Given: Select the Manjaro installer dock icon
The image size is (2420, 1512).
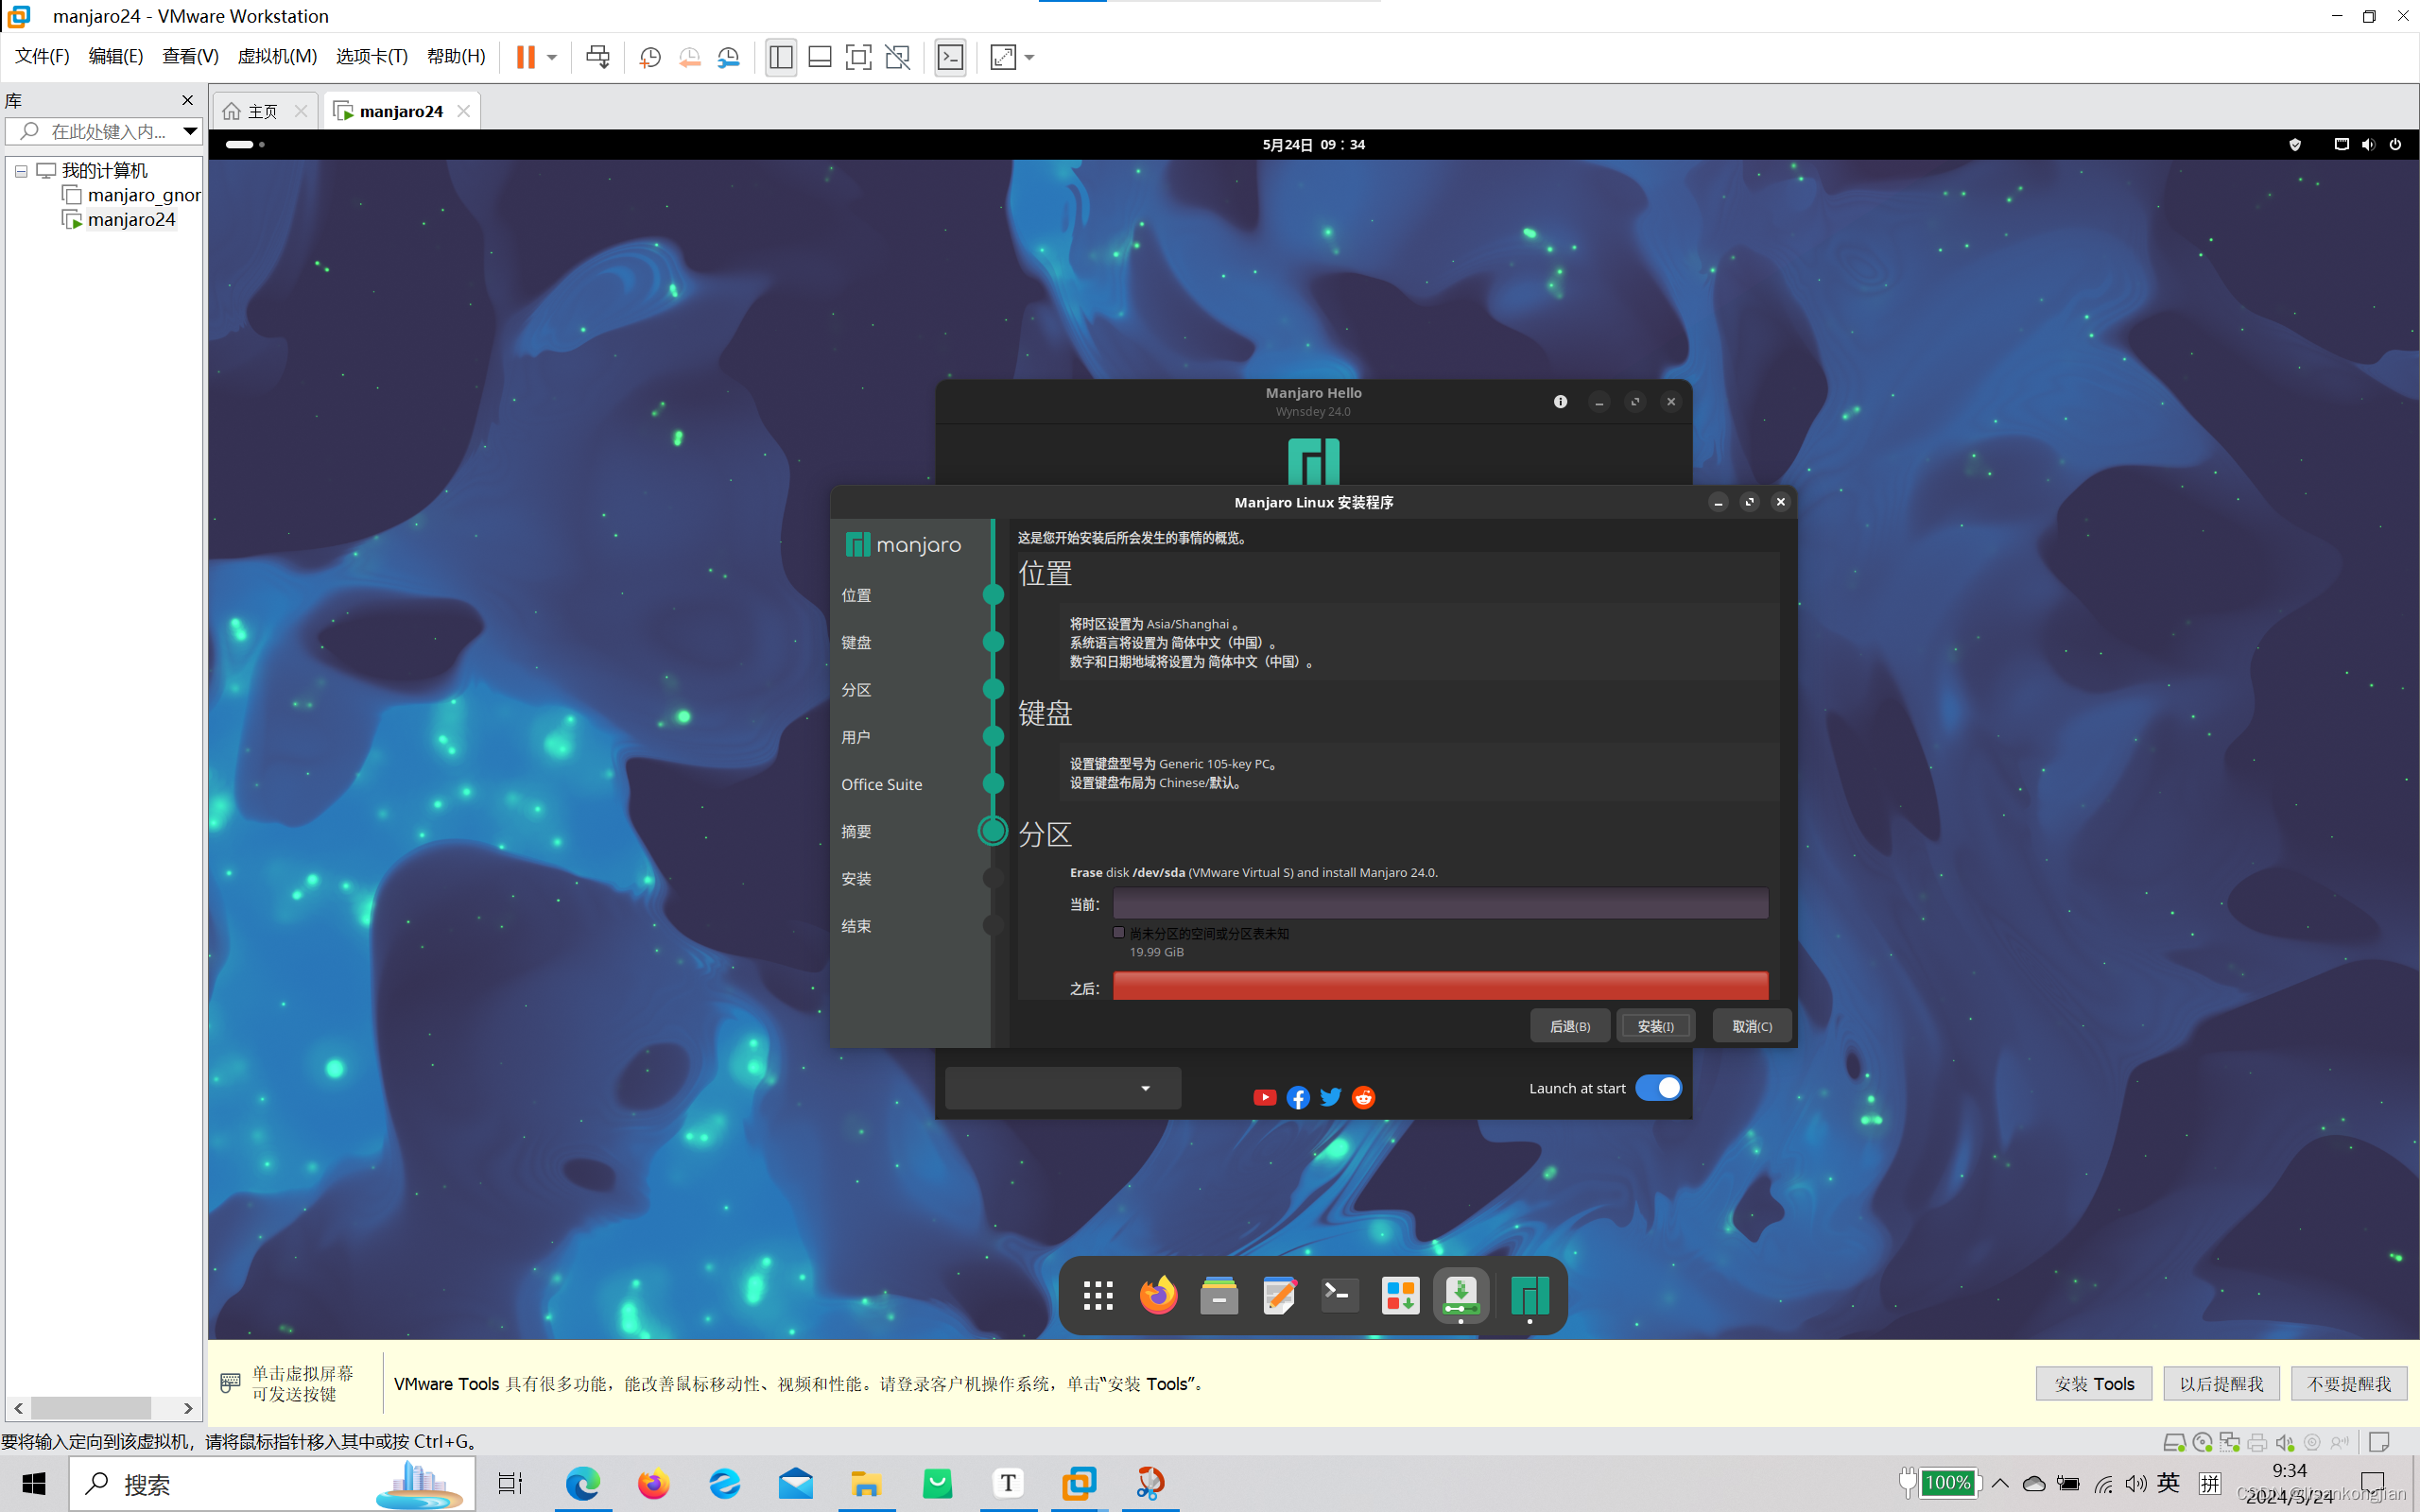Looking at the screenshot, I should coord(1461,1295).
